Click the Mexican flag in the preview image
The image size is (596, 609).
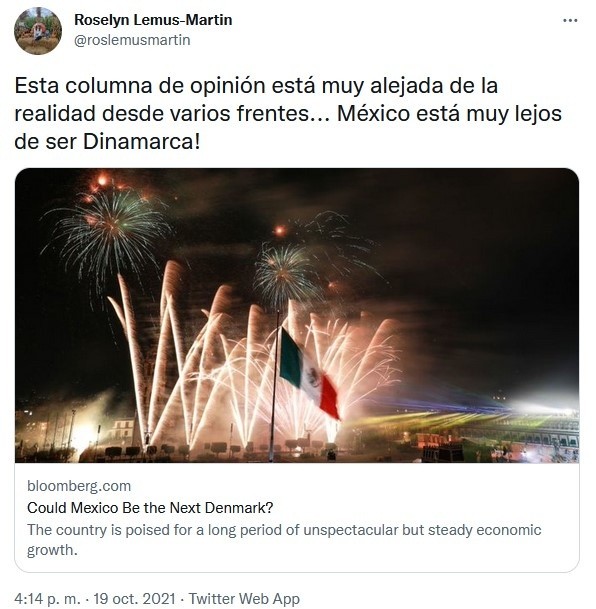point(309,374)
